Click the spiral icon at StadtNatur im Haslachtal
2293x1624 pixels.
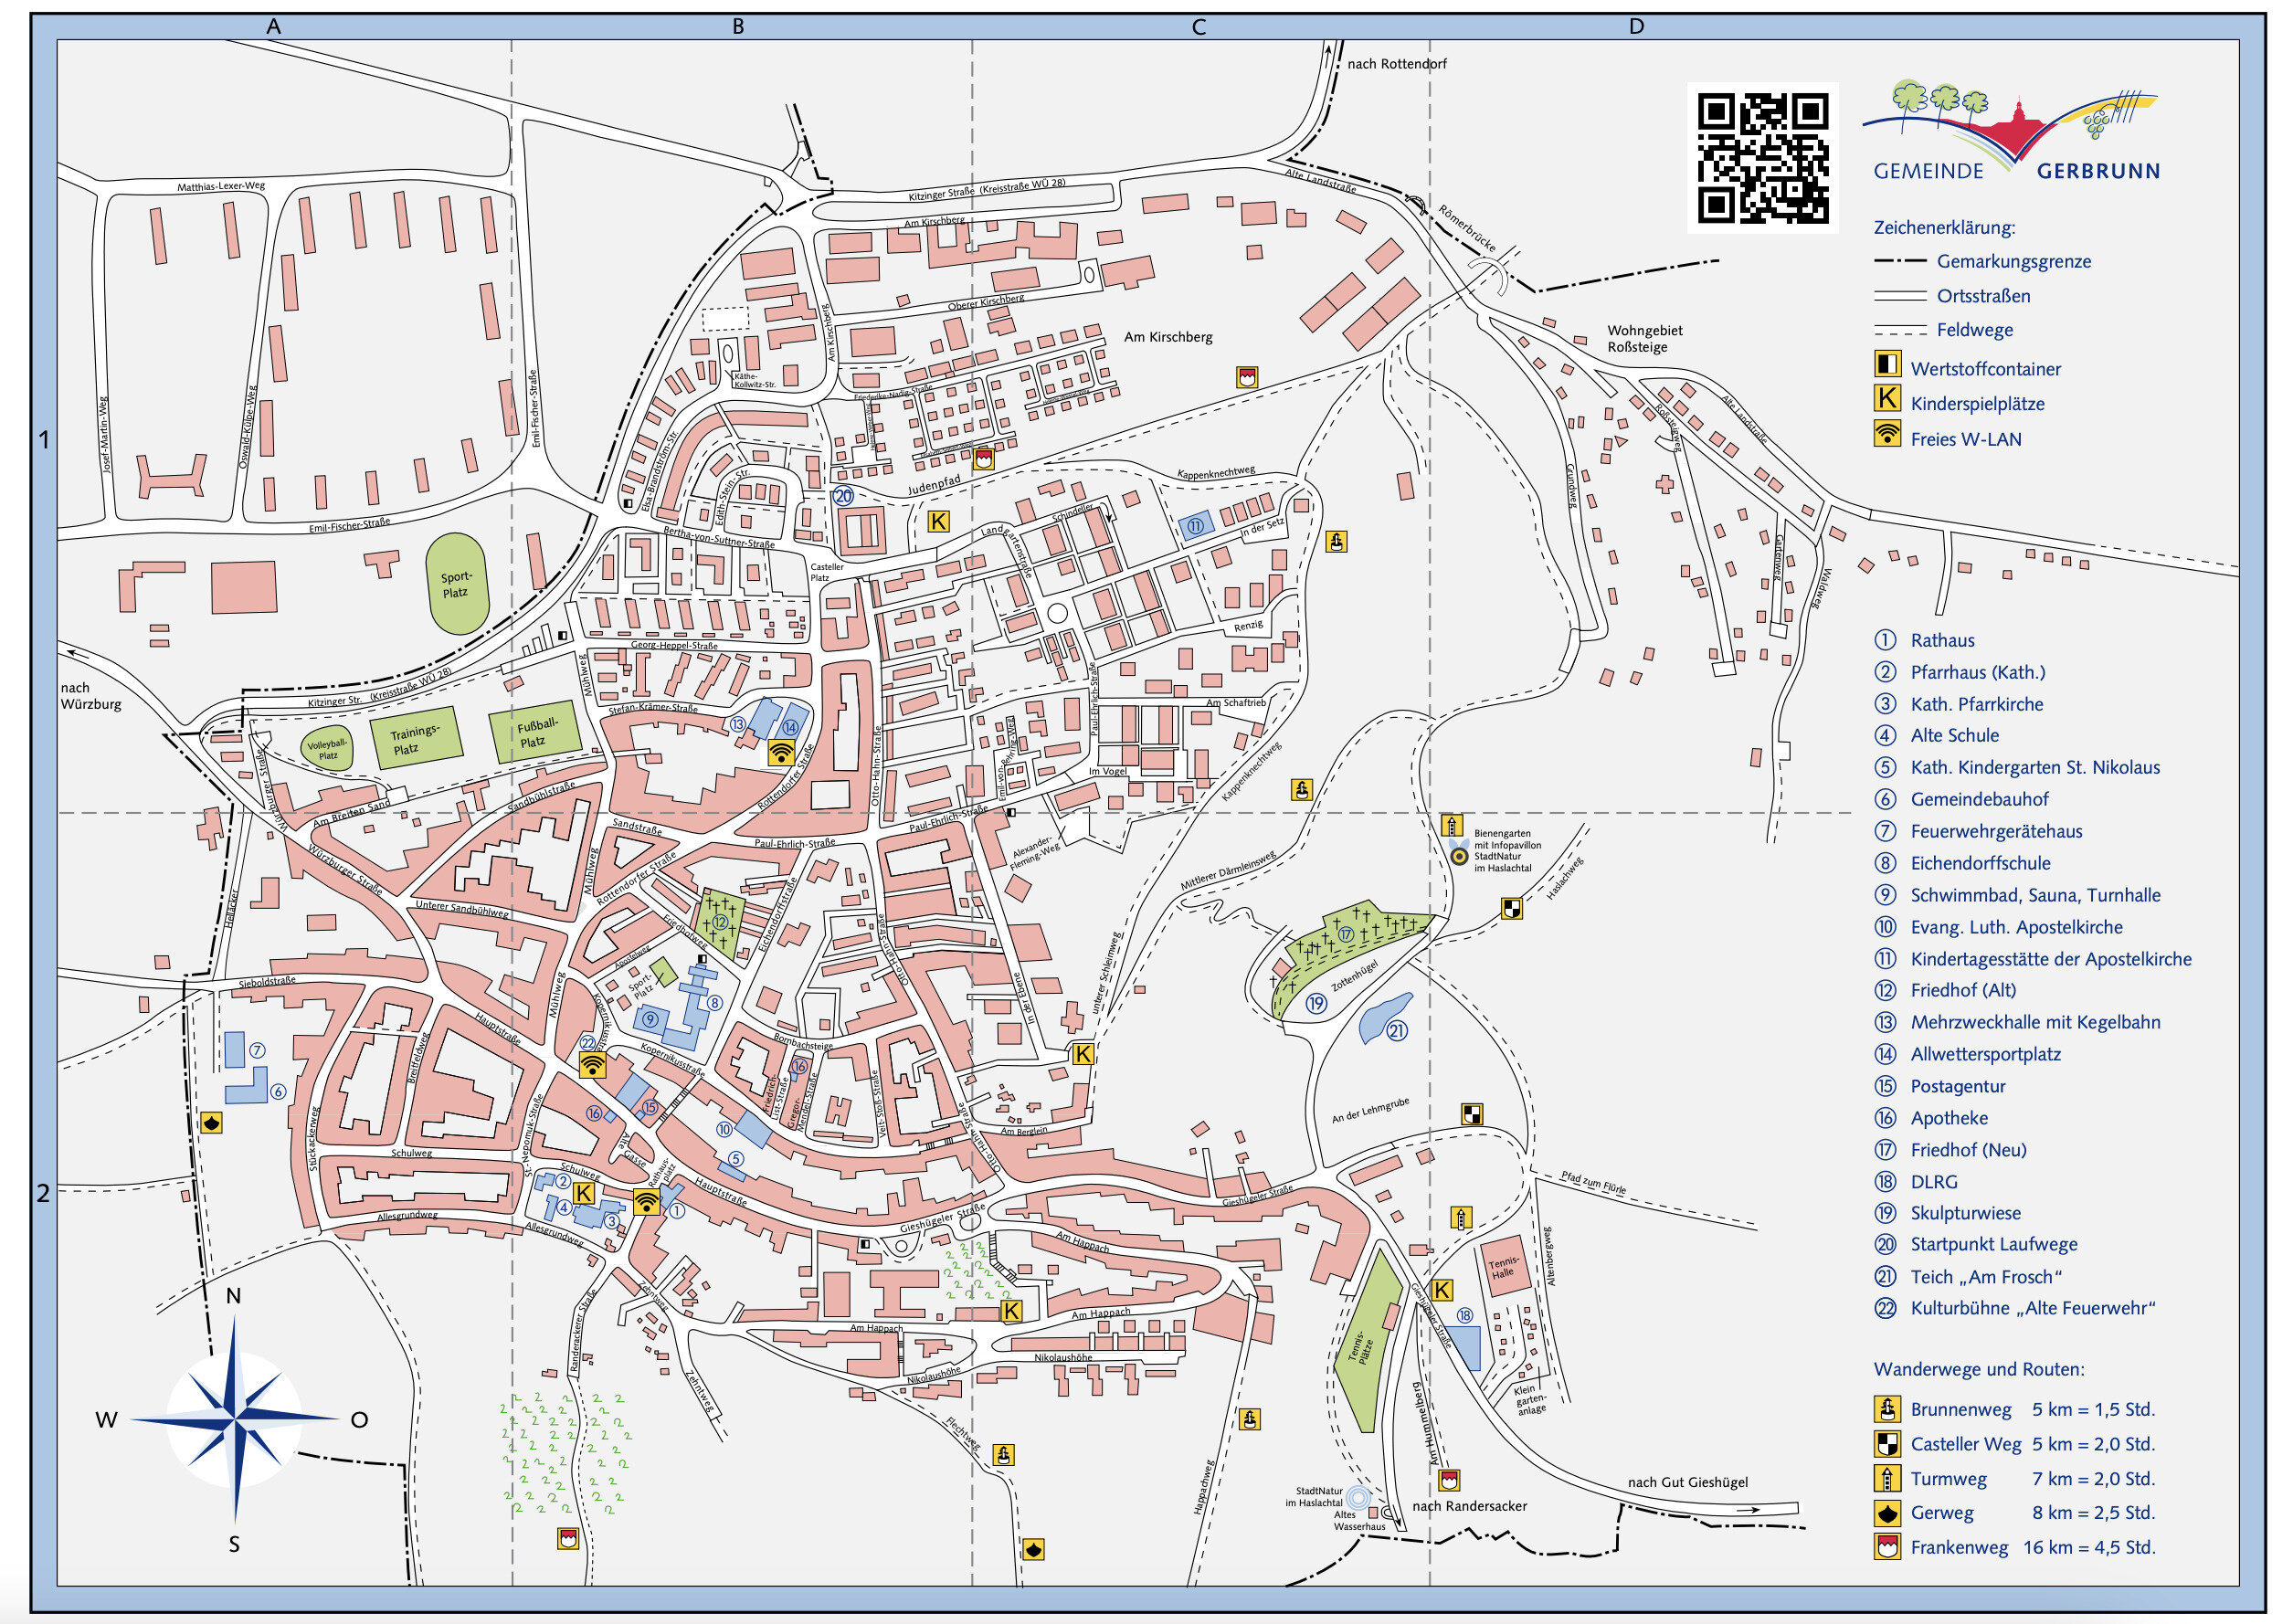[1357, 1497]
